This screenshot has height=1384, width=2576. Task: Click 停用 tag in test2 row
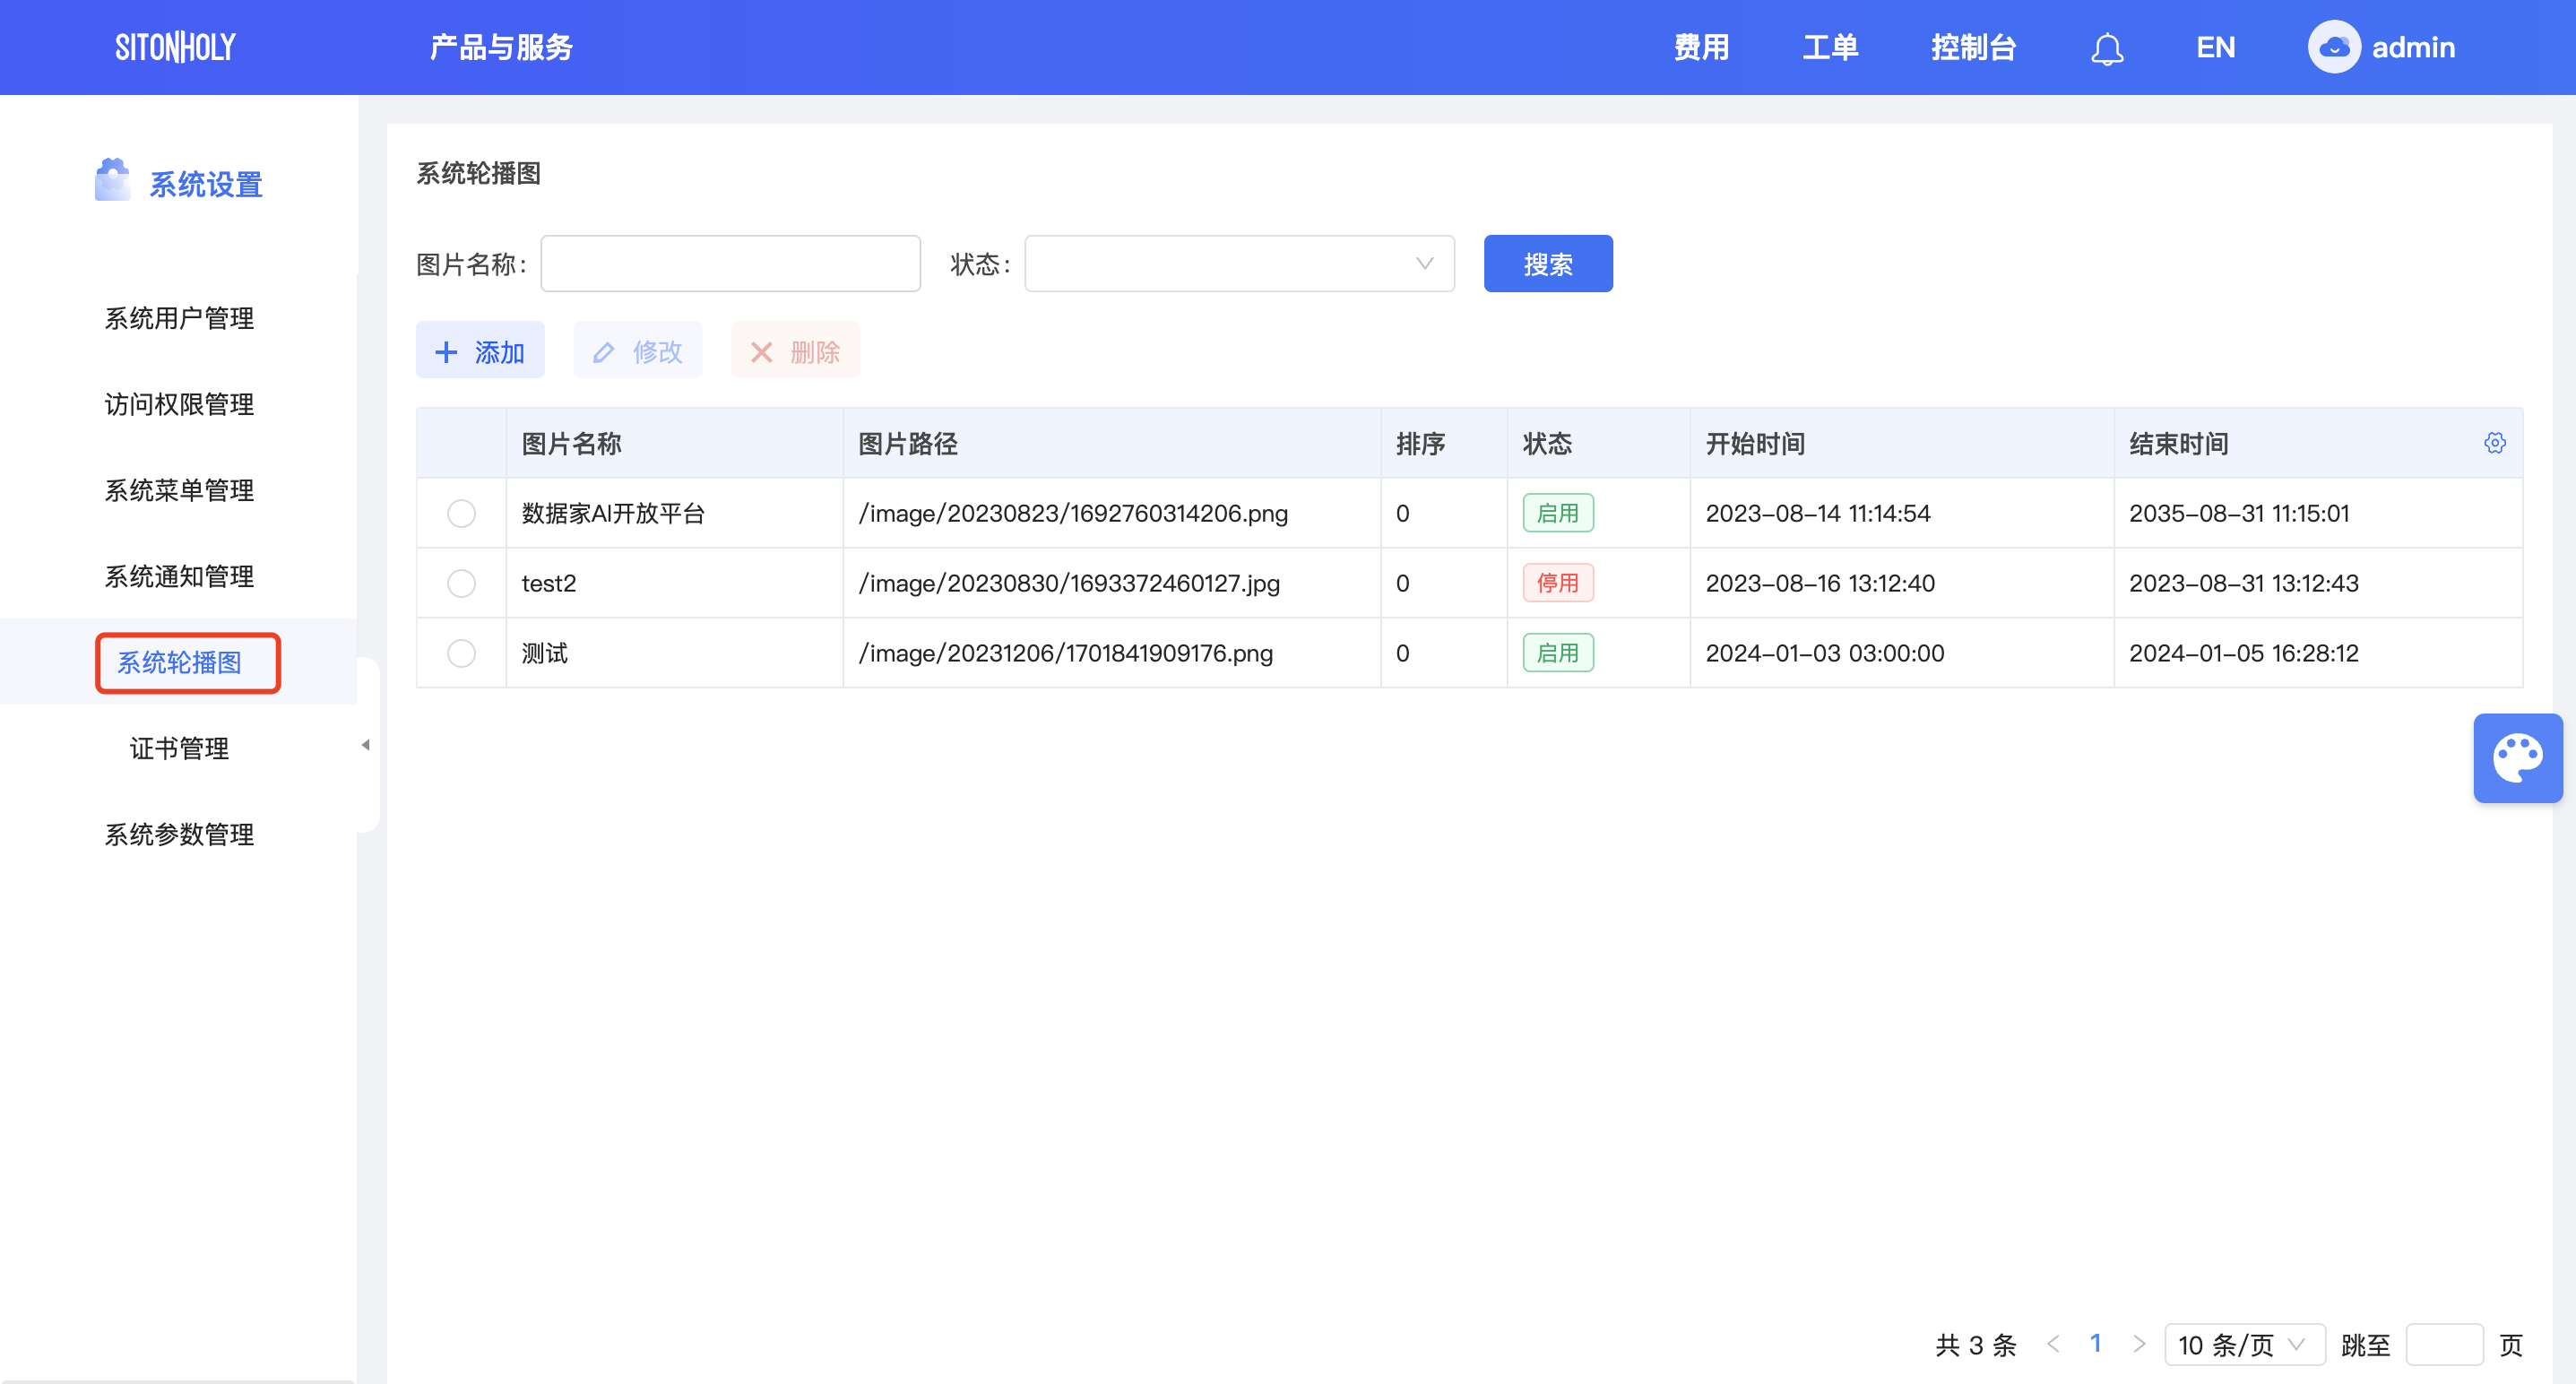click(1557, 583)
